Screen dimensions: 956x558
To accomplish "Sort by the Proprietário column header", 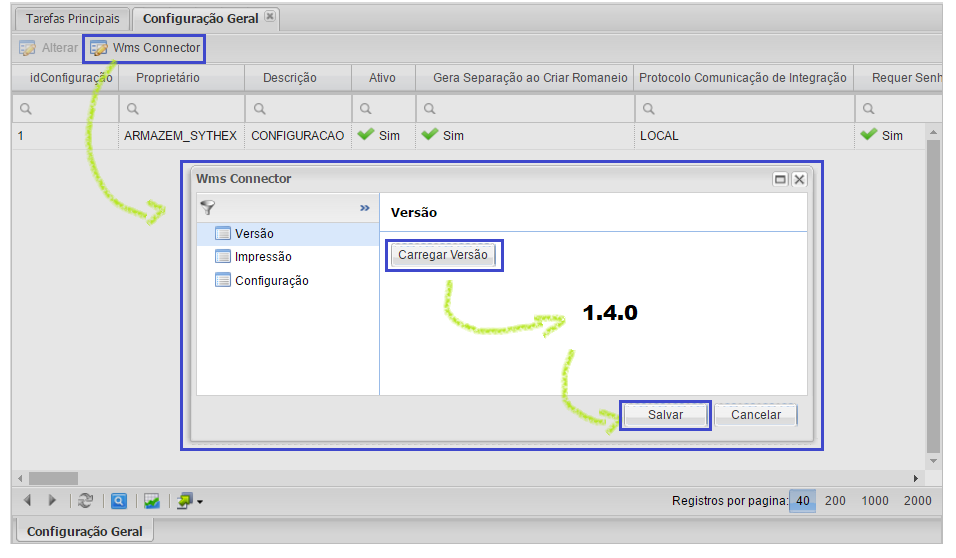I will [182, 78].
